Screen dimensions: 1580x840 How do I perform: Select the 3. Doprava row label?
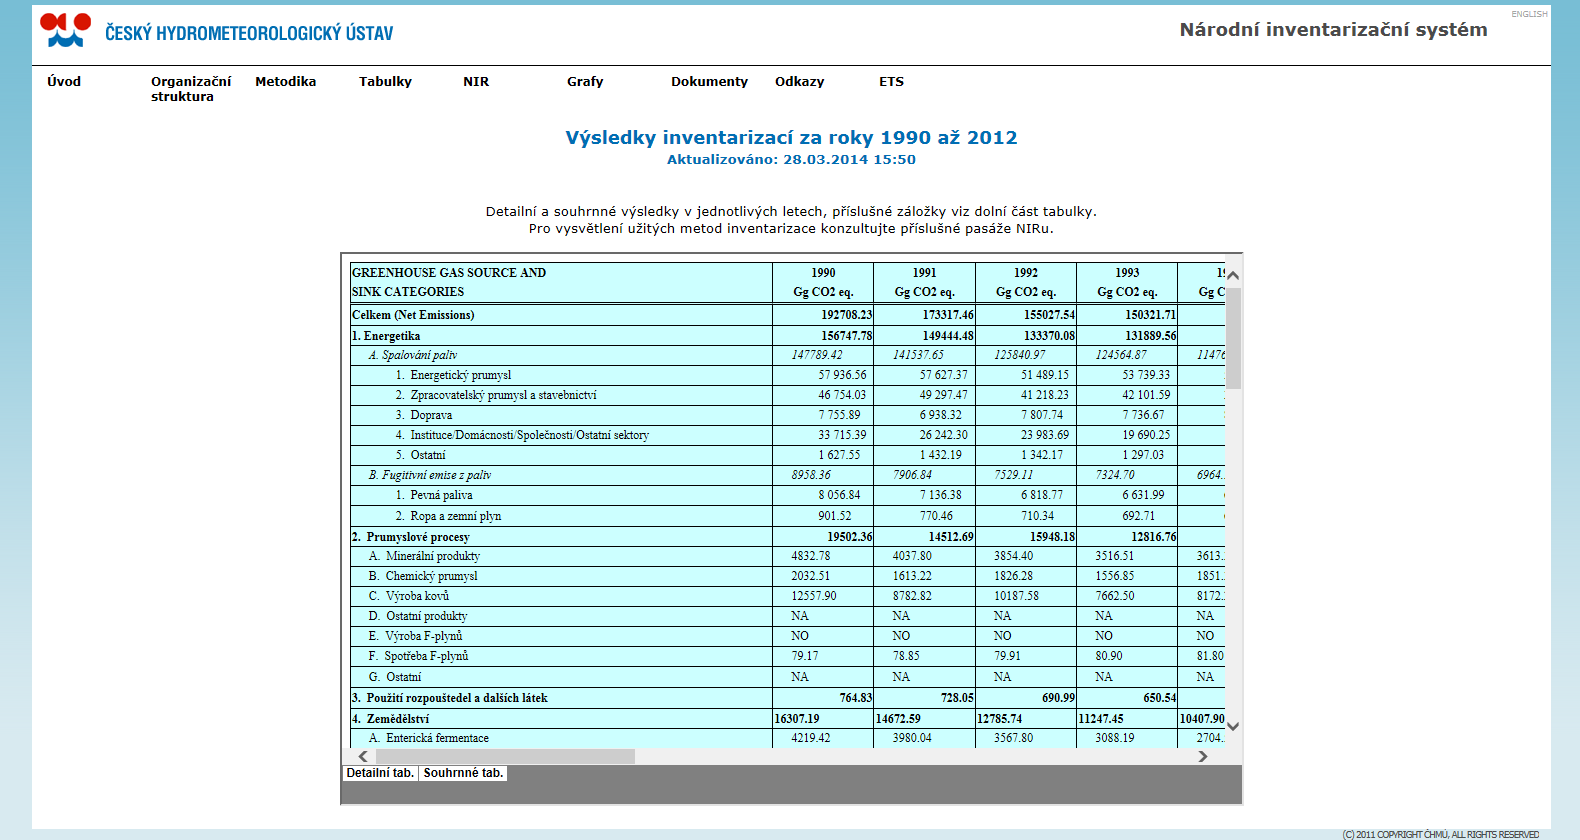pos(424,415)
